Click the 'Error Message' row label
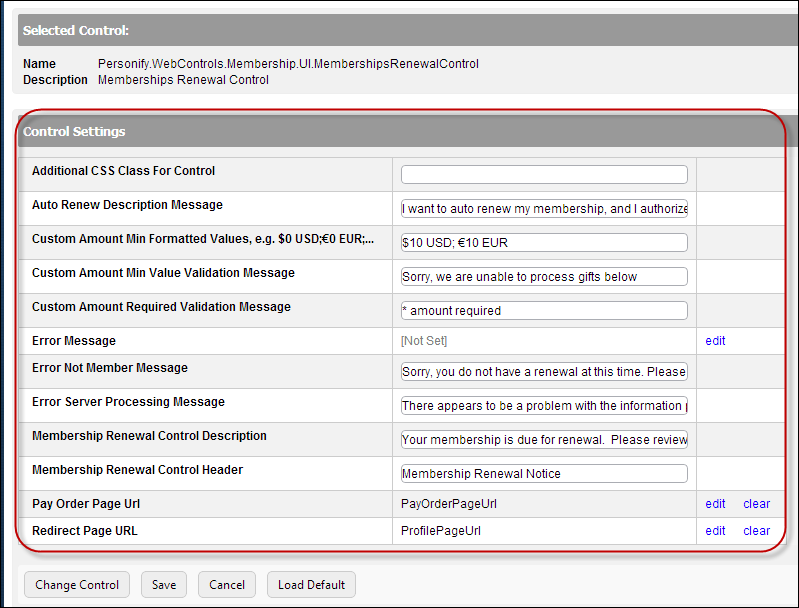Viewport: 799px width, 608px height. click(x=74, y=340)
